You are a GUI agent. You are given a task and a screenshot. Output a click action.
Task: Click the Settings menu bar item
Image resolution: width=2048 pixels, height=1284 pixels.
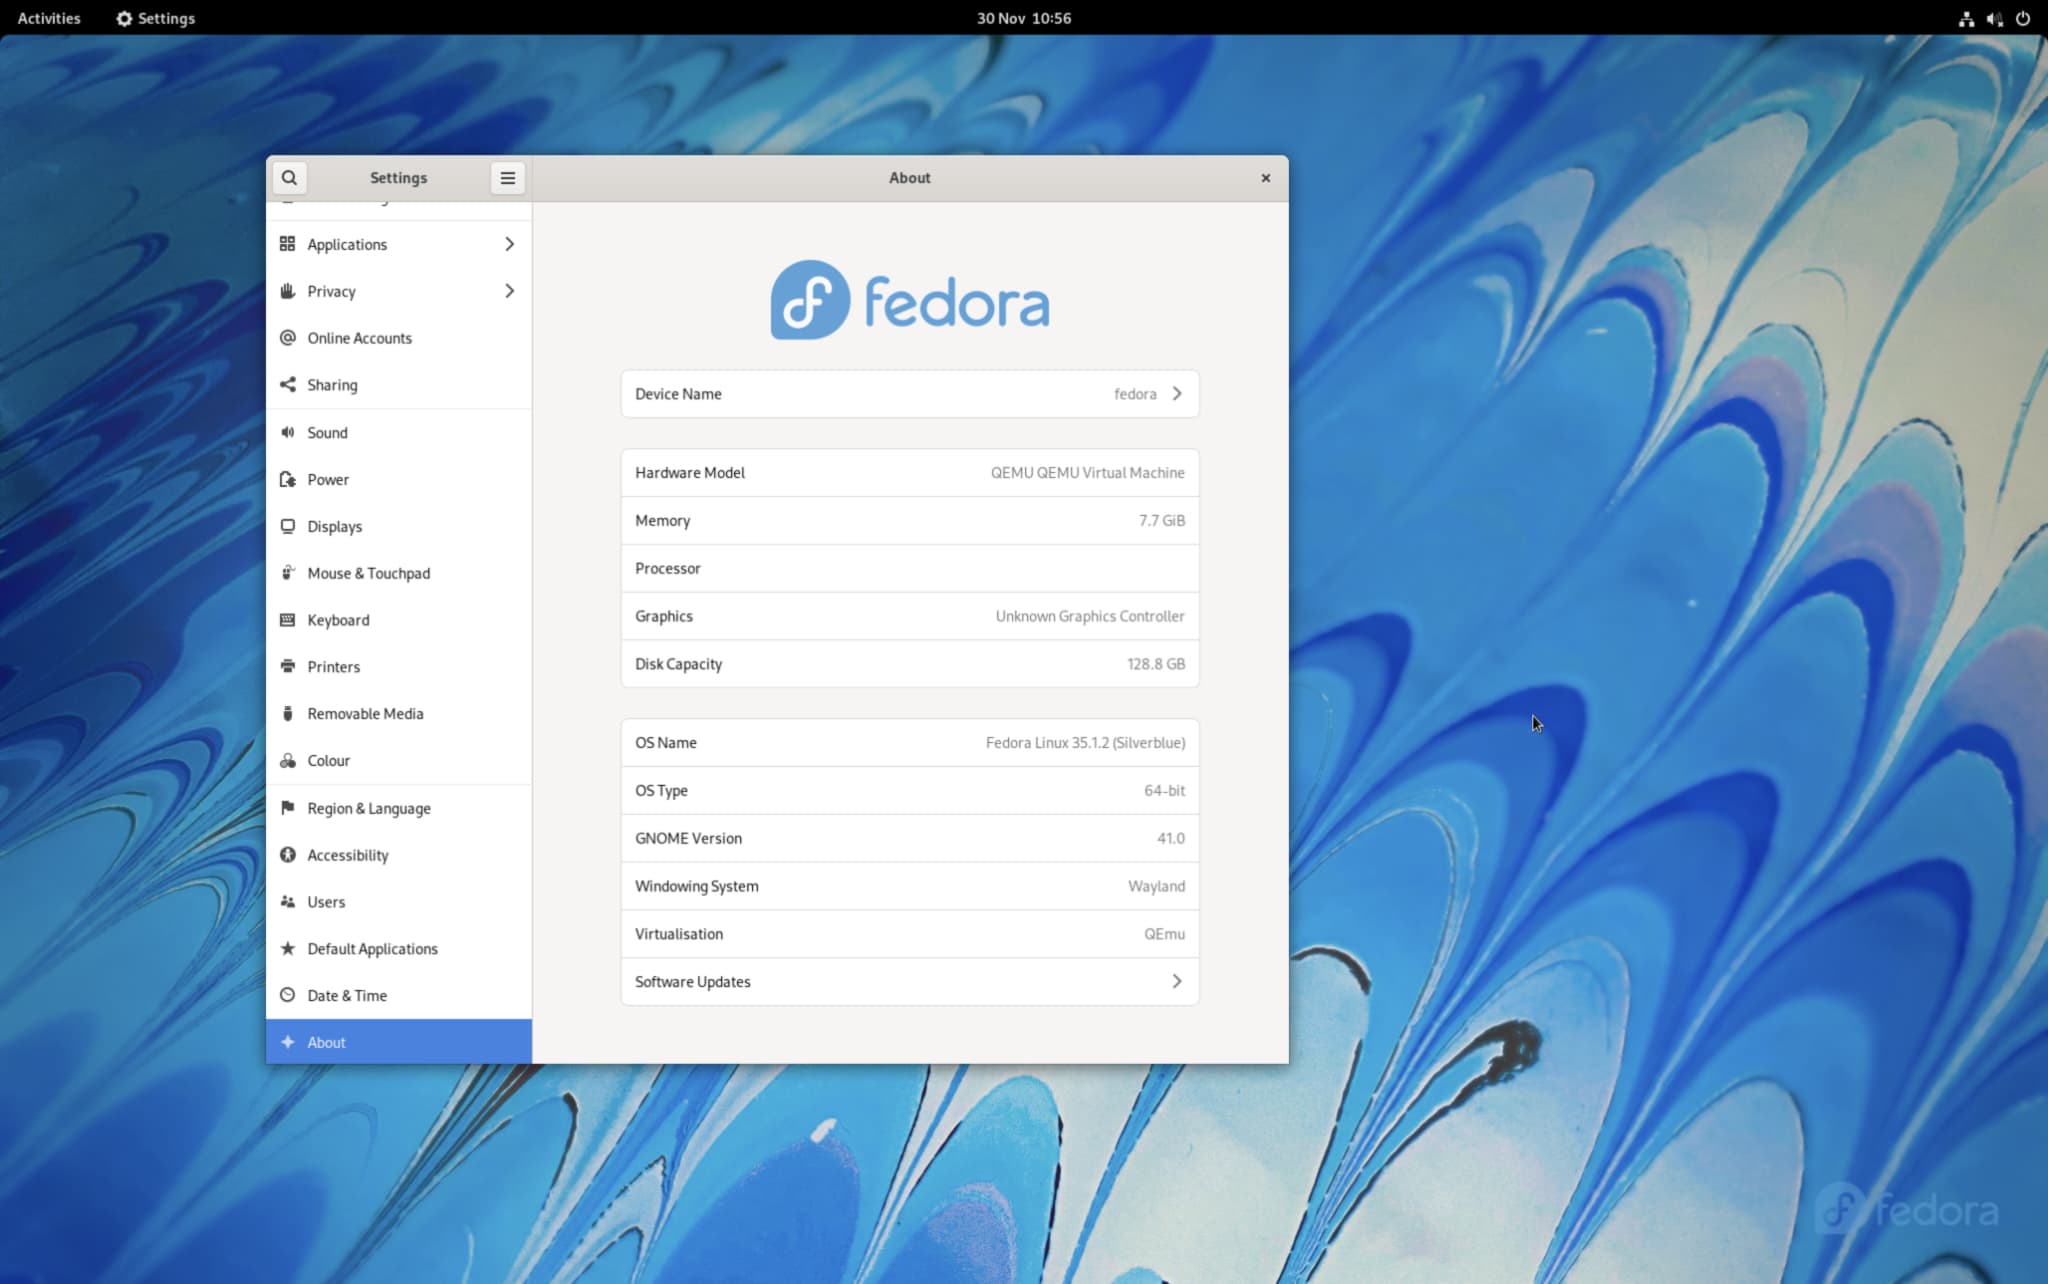(154, 16)
